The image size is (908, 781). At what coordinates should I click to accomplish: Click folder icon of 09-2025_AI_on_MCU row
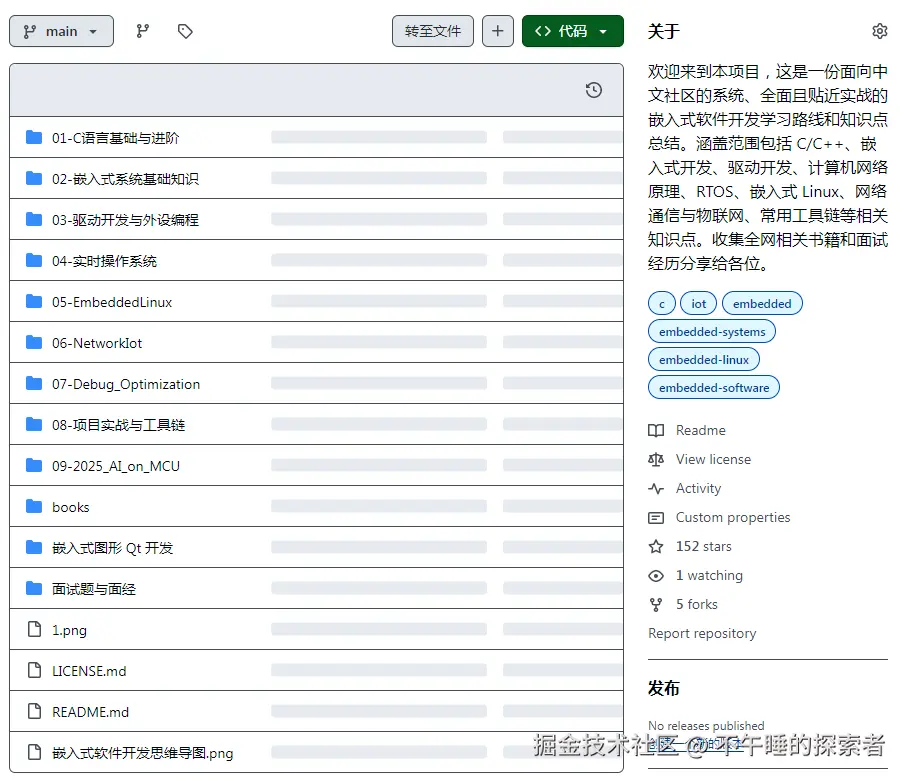tap(34, 465)
